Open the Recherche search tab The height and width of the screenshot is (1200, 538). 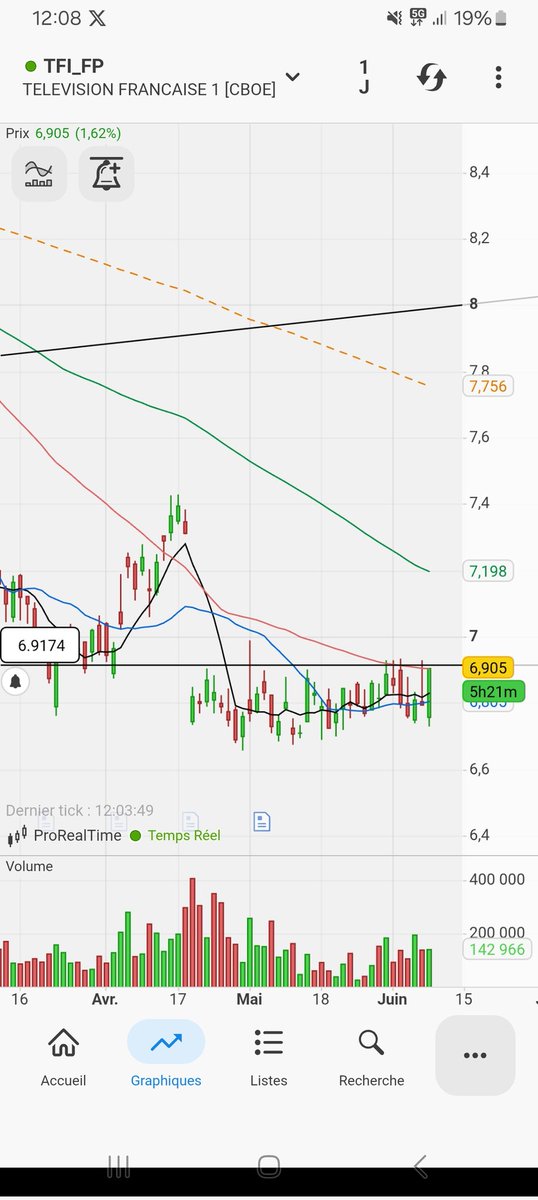[x=371, y=1058]
